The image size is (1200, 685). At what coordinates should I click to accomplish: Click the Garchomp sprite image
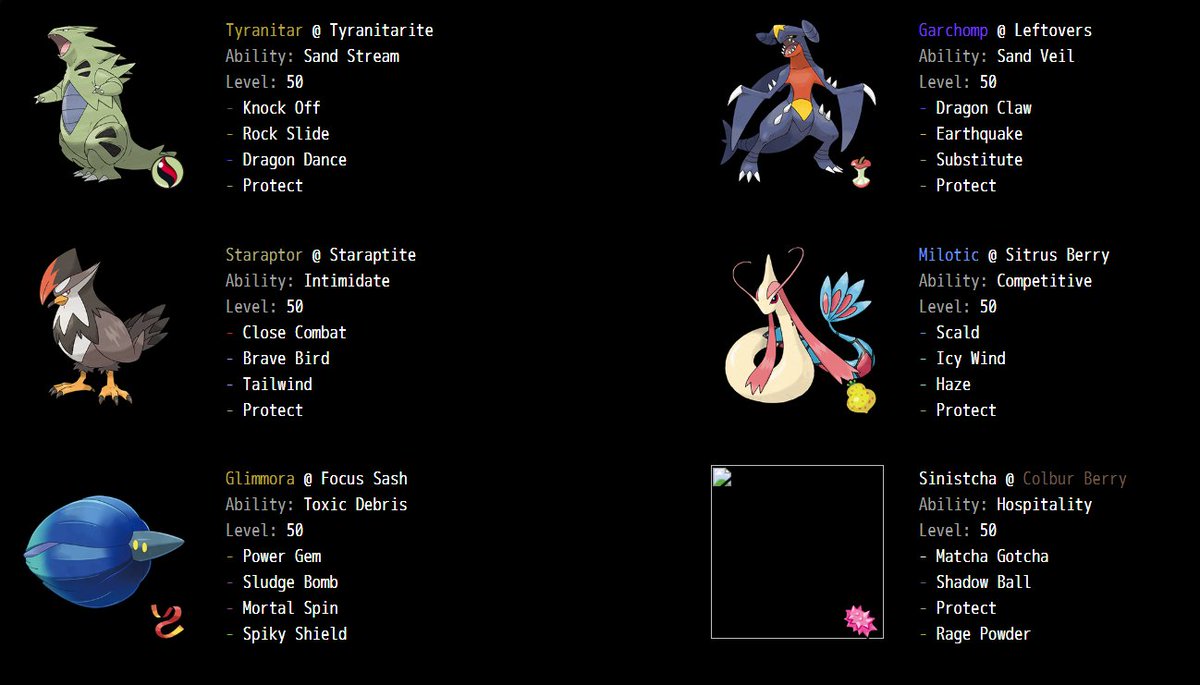click(798, 100)
